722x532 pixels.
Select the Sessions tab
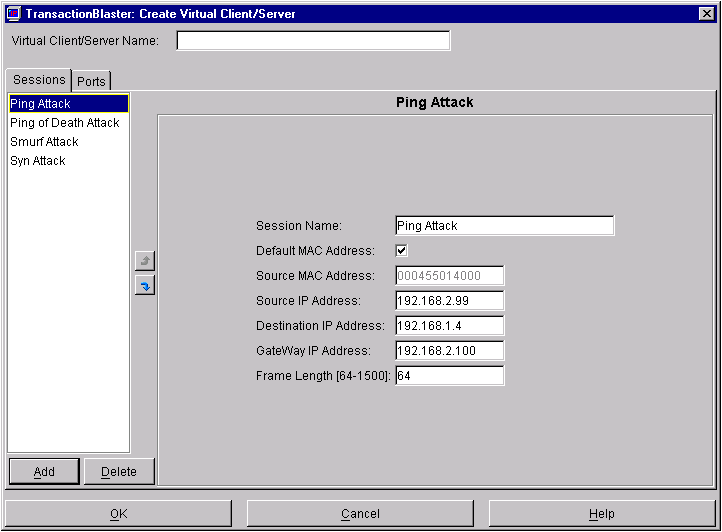pyautogui.click(x=39, y=80)
